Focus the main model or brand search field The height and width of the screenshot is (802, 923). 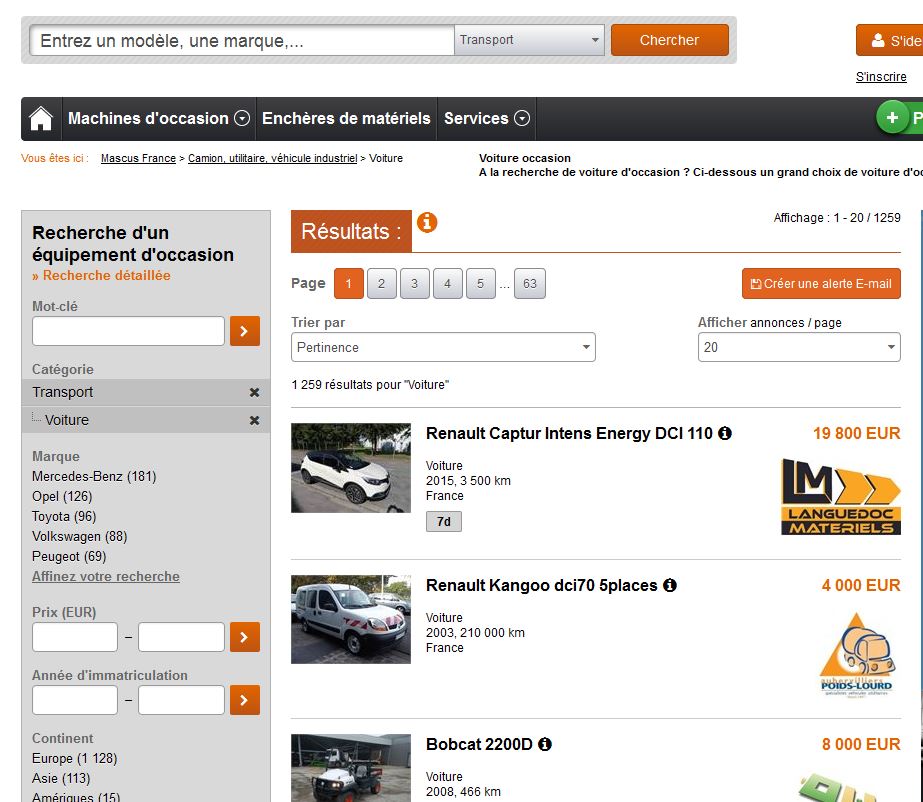[x=242, y=40]
